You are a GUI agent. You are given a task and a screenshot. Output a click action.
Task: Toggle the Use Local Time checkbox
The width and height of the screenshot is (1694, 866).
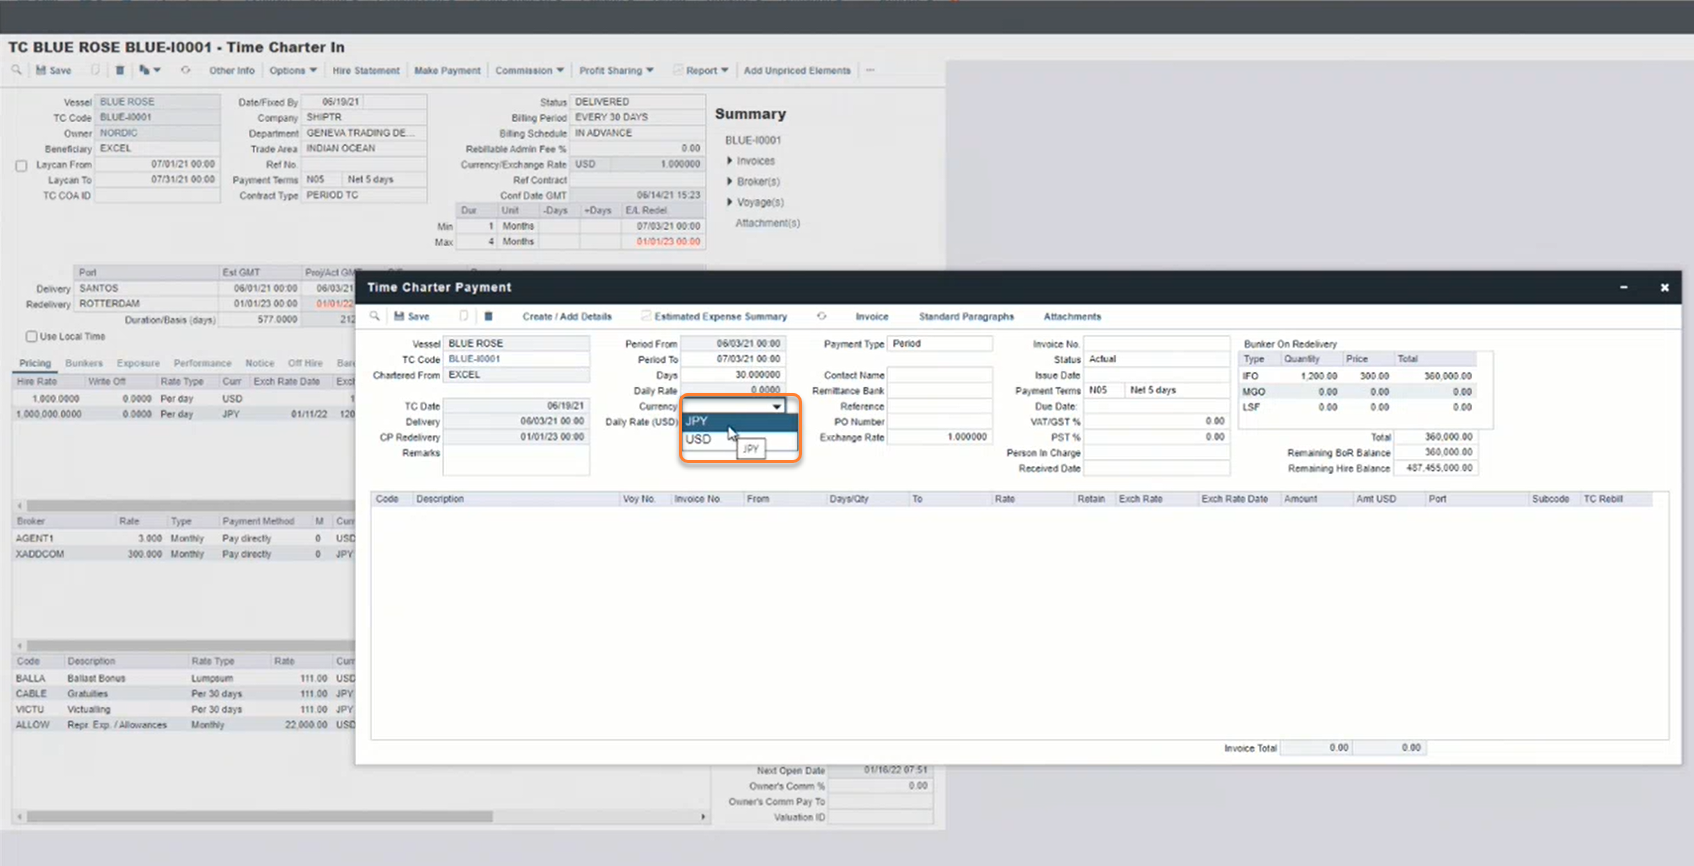32,337
